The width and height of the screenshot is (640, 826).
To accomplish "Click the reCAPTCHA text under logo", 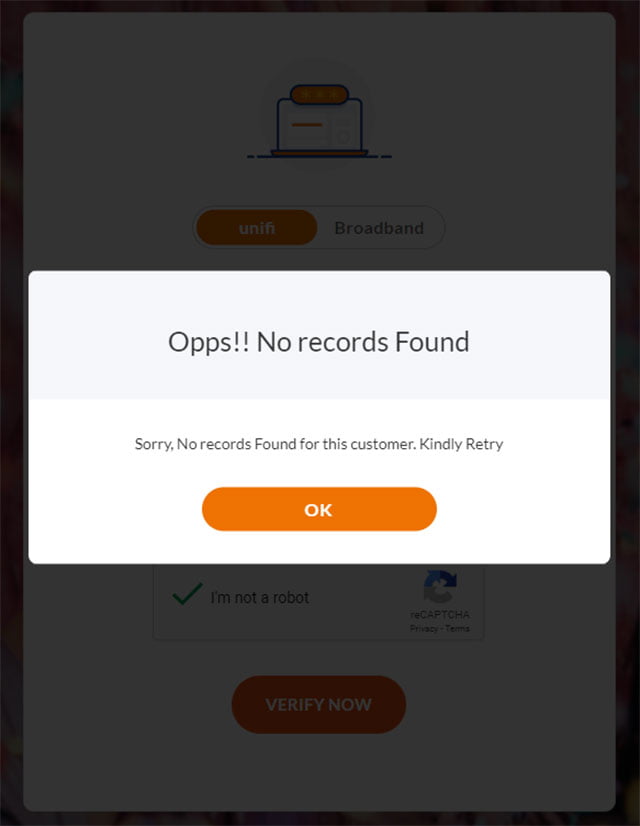I will [440, 615].
